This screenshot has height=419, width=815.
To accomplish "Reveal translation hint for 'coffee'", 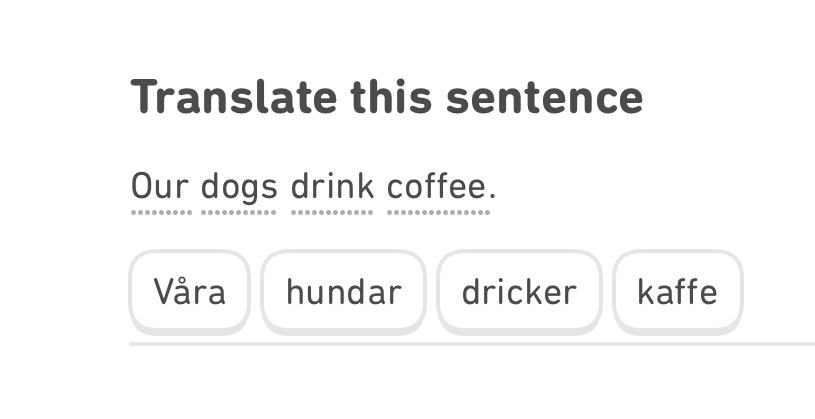I will [436, 186].
